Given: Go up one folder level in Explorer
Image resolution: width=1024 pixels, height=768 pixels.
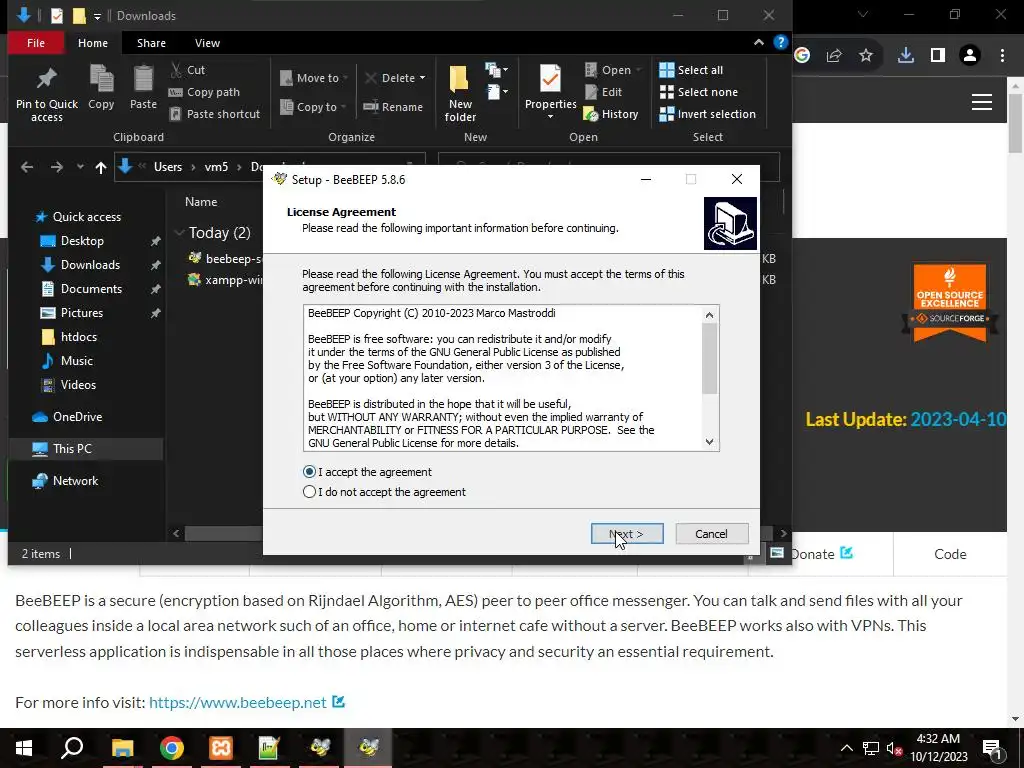Looking at the screenshot, I should coord(101,167).
